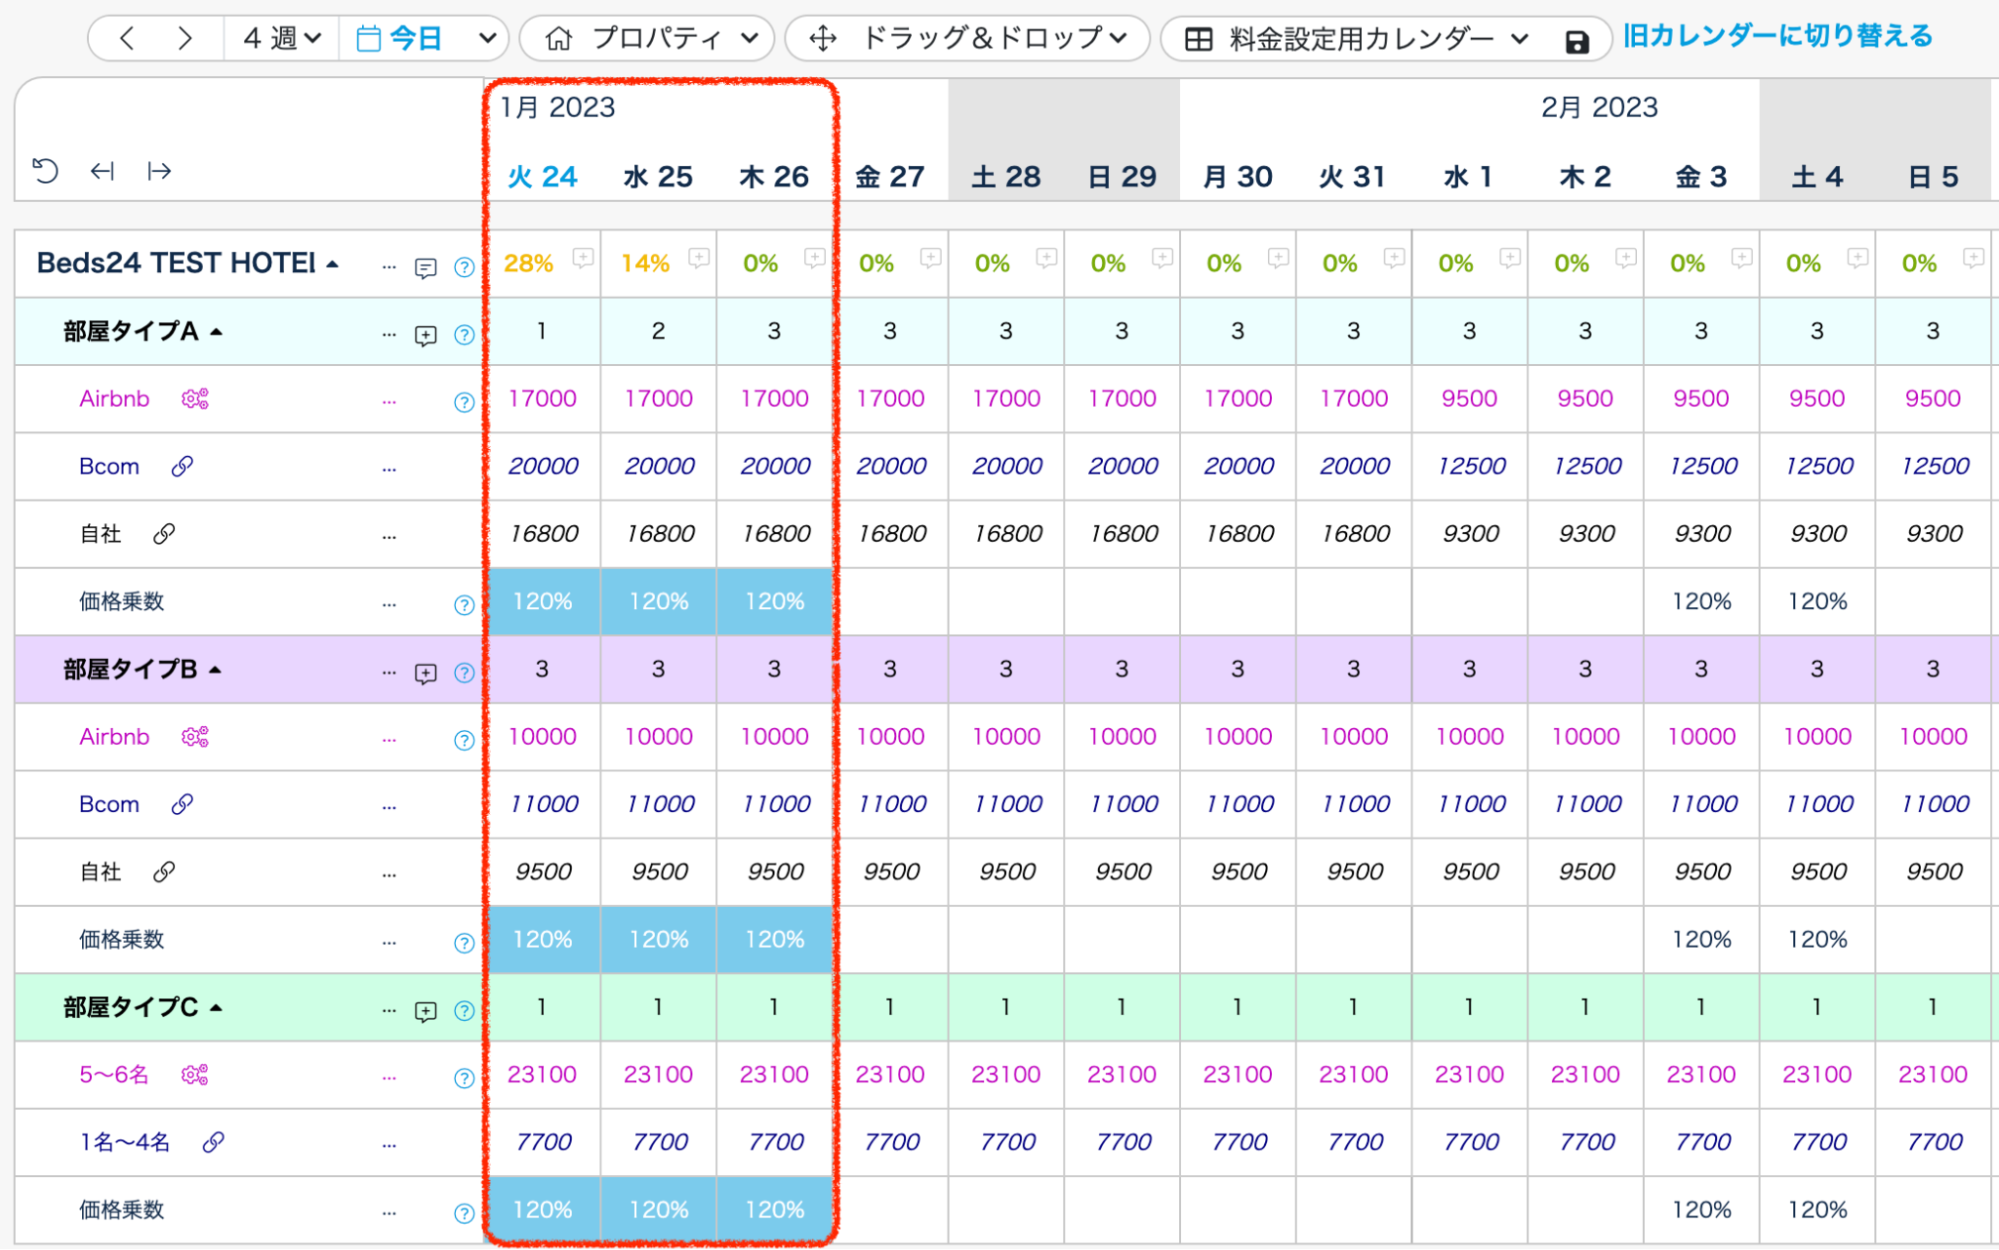Collapse the 部屋タイプA room section
The image size is (1999, 1250).
pyautogui.click(x=216, y=331)
